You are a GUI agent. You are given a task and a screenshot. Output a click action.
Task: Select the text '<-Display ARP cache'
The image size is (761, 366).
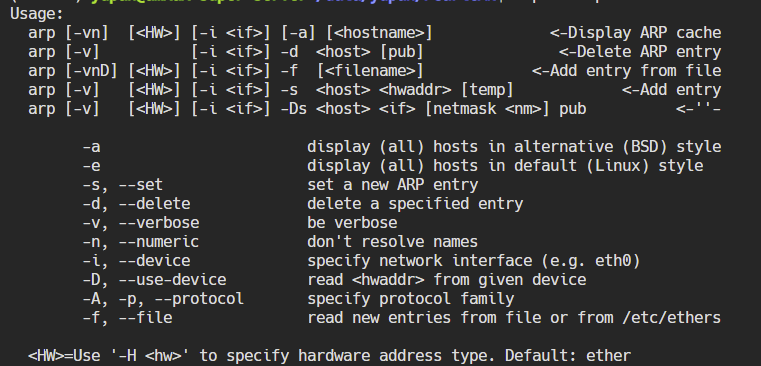[x=635, y=33]
